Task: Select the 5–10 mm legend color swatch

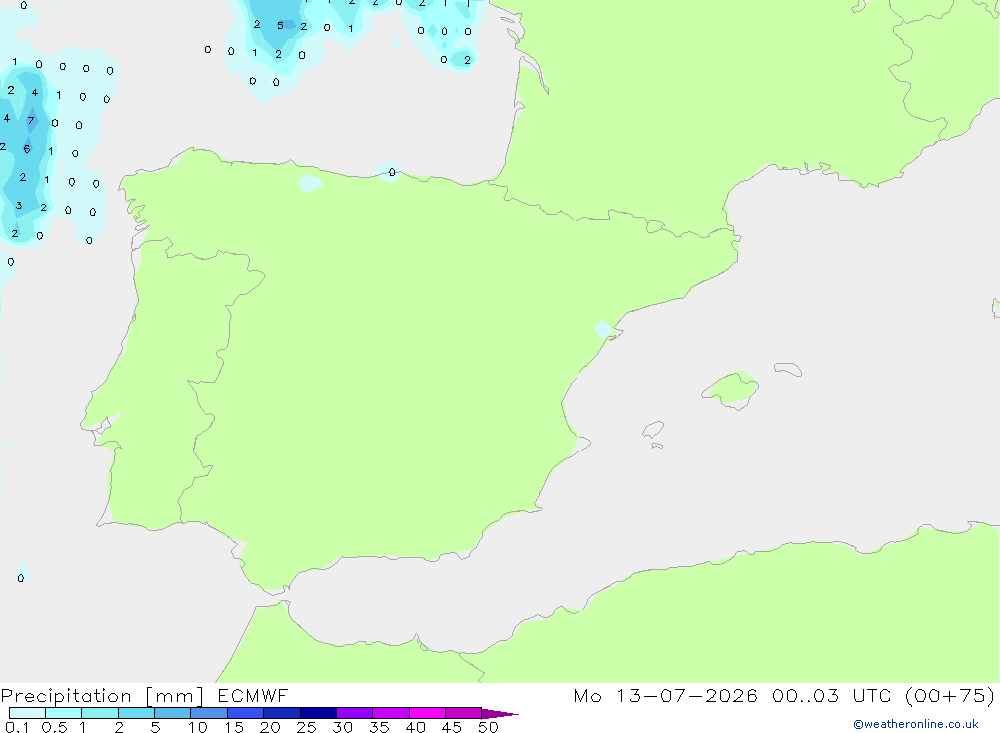Action: coord(173,713)
